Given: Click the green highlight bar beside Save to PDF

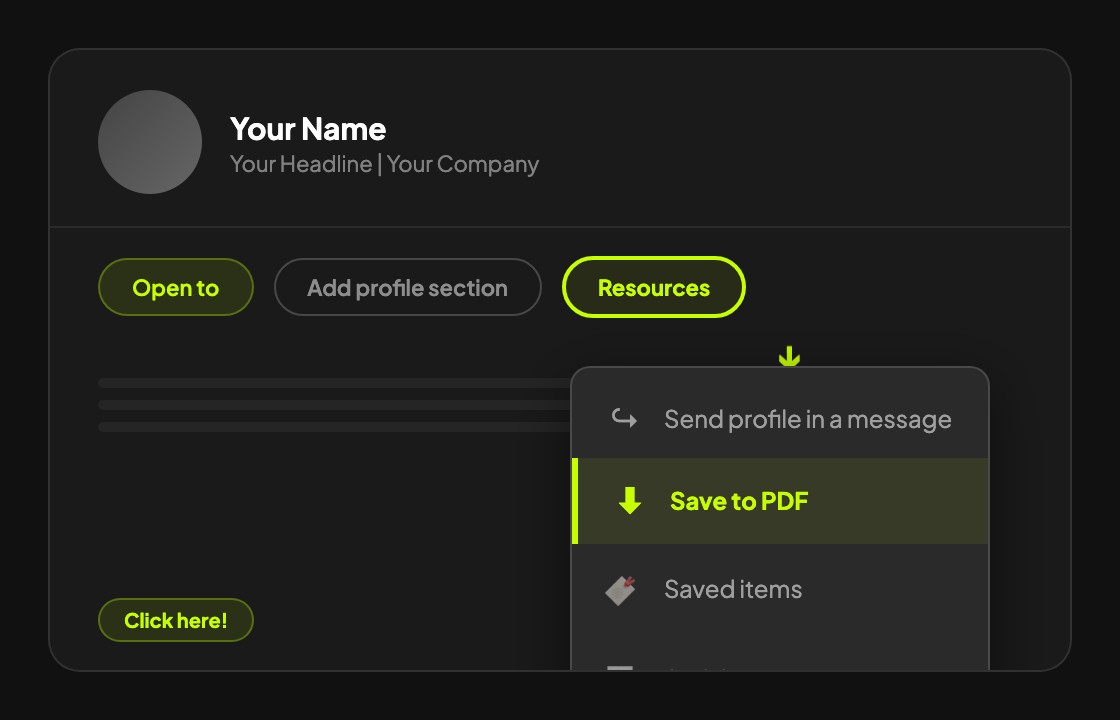Looking at the screenshot, I should tap(577, 501).
